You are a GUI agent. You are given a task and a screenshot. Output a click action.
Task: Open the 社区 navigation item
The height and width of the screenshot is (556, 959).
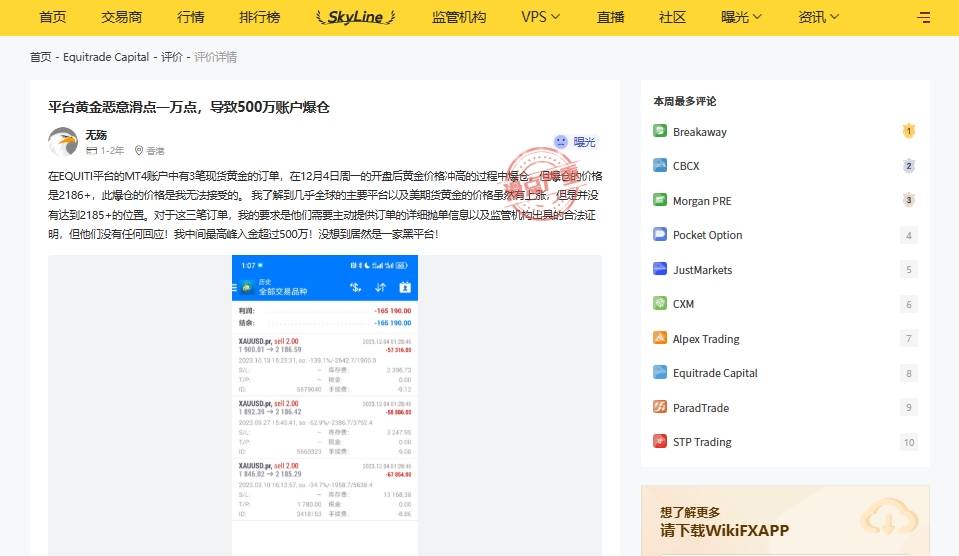(x=672, y=17)
